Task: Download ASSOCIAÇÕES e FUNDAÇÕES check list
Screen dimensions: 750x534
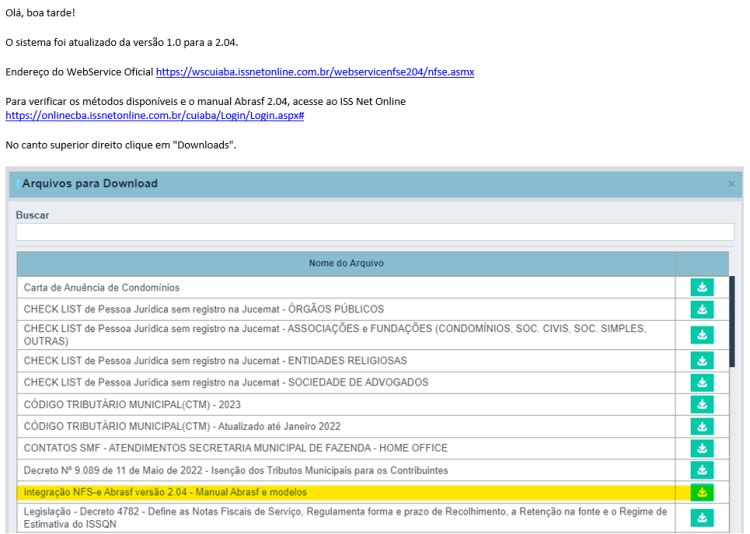Action: (702, 335)
